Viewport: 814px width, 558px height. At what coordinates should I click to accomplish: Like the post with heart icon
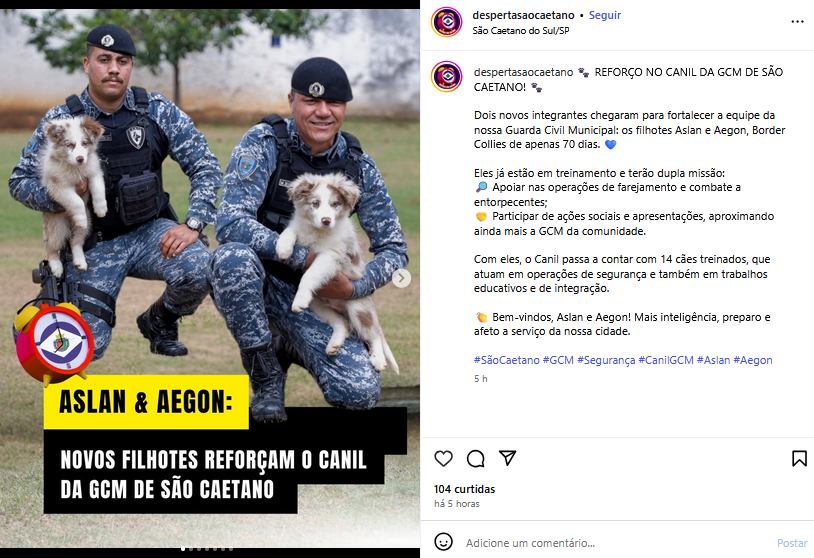point(443,458)
